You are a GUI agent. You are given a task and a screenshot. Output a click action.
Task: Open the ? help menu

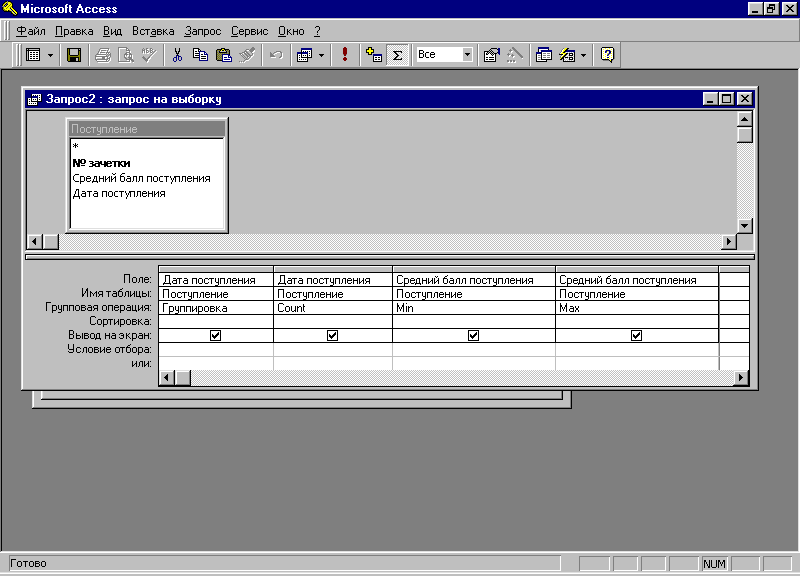pos(317,31)
